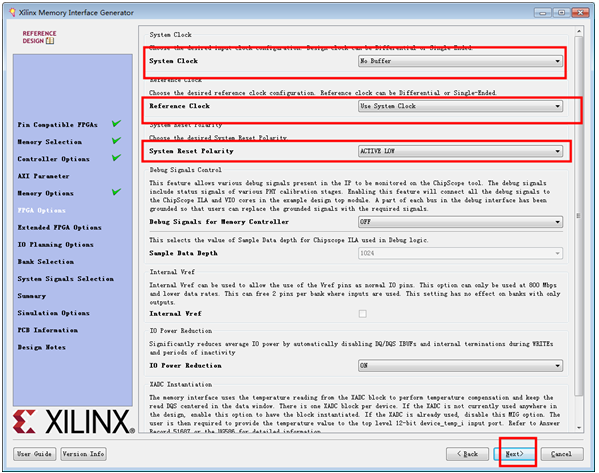Open the Reference Clock dropdown

(460, 106)
